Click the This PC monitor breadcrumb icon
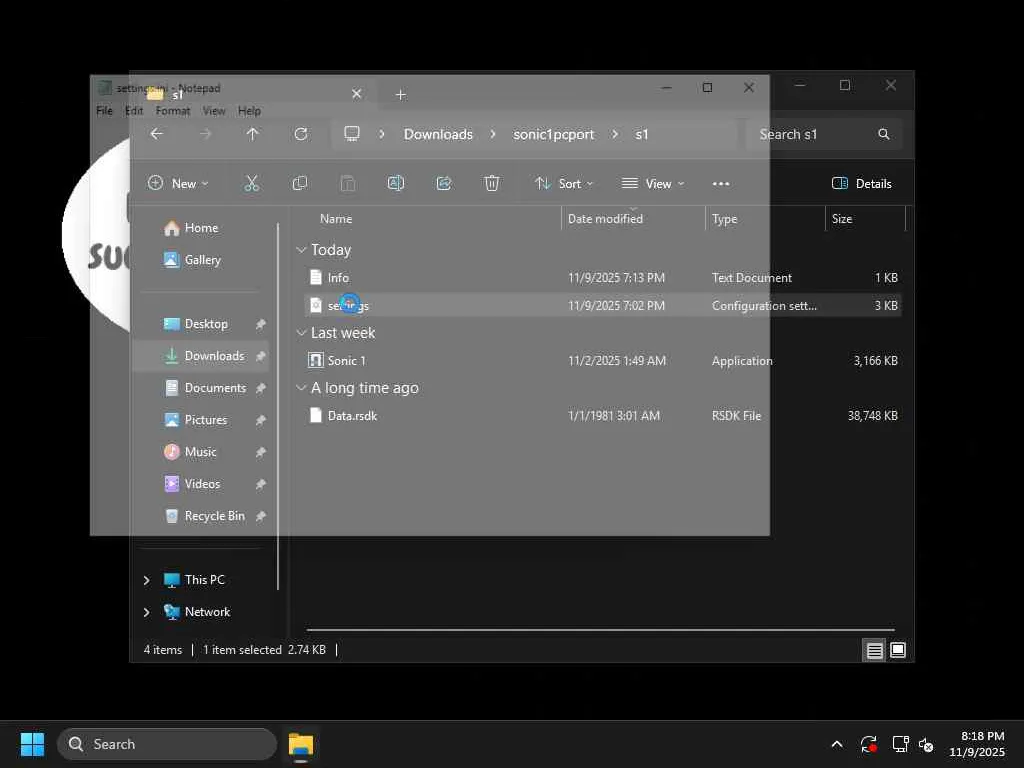Screen dimensions: 1024x768 coord(352,134)
